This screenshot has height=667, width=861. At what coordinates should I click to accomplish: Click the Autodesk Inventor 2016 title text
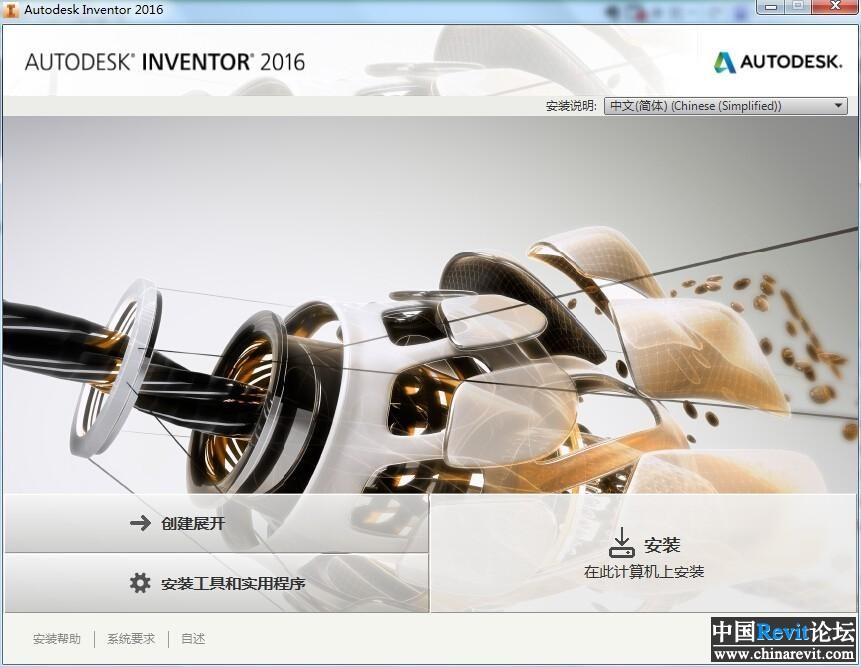click(93, 9)
